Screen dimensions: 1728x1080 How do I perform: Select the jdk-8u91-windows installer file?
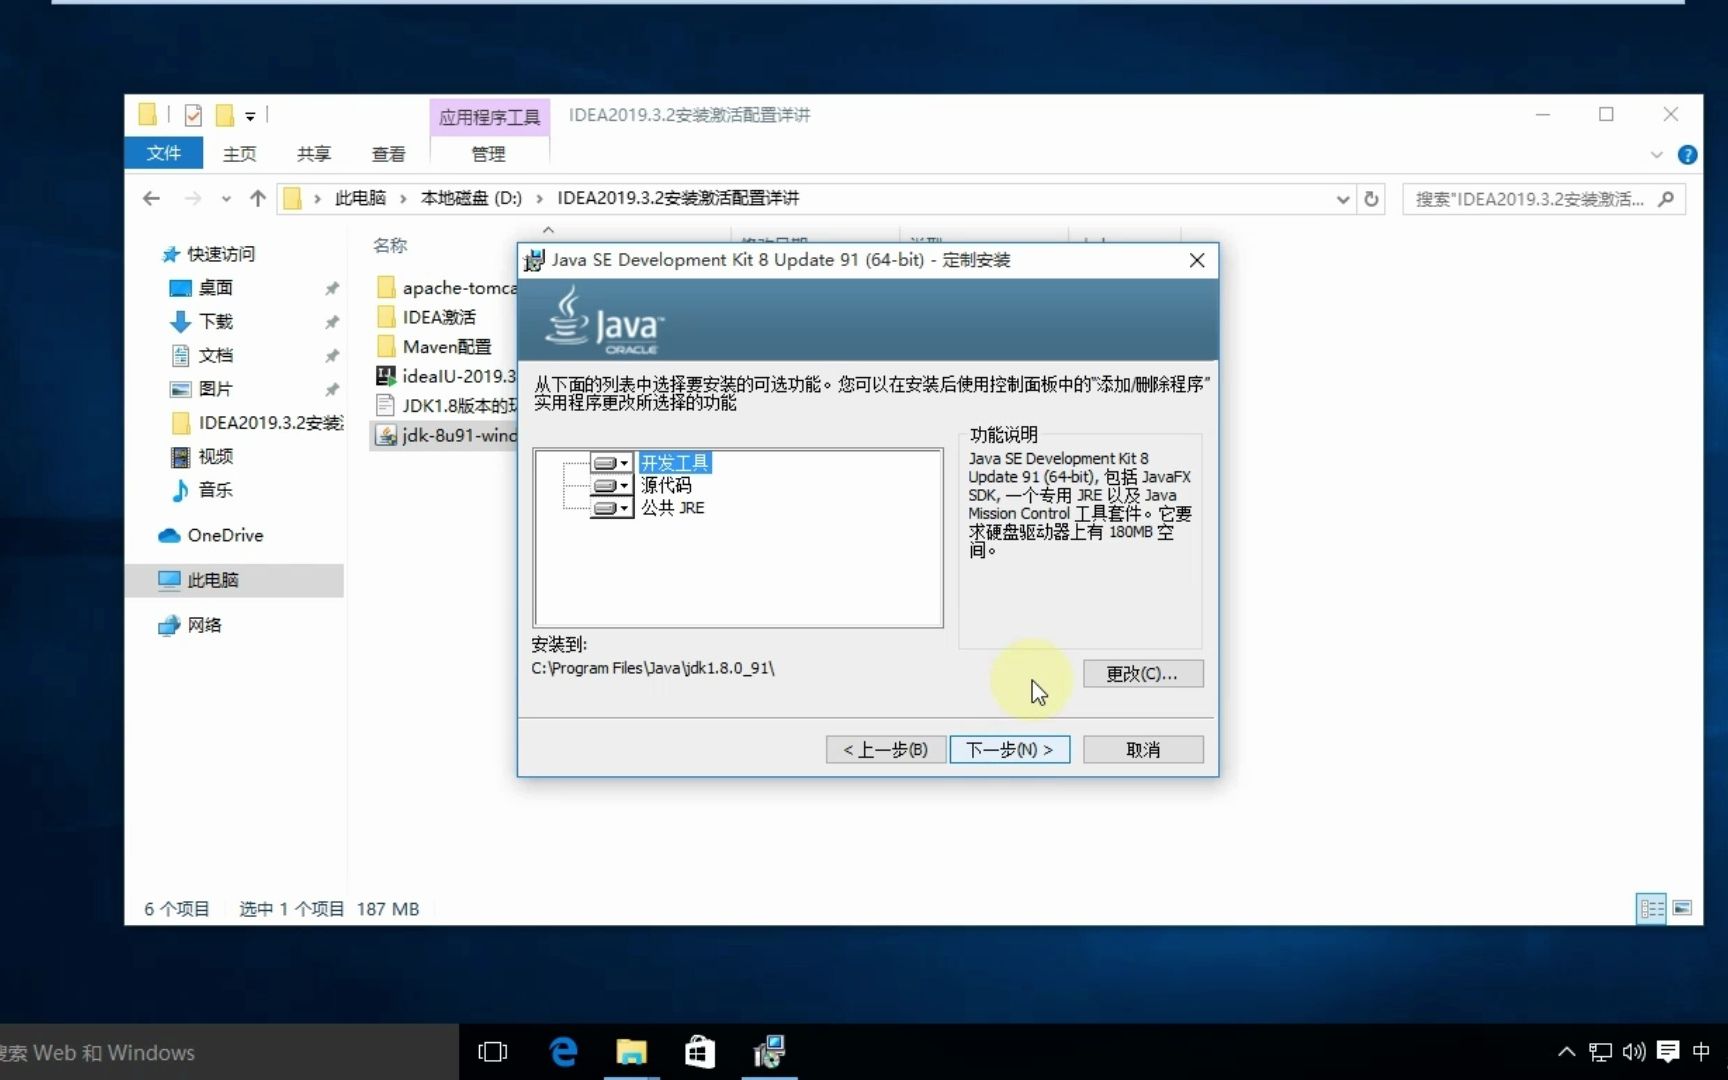point(446,435)
